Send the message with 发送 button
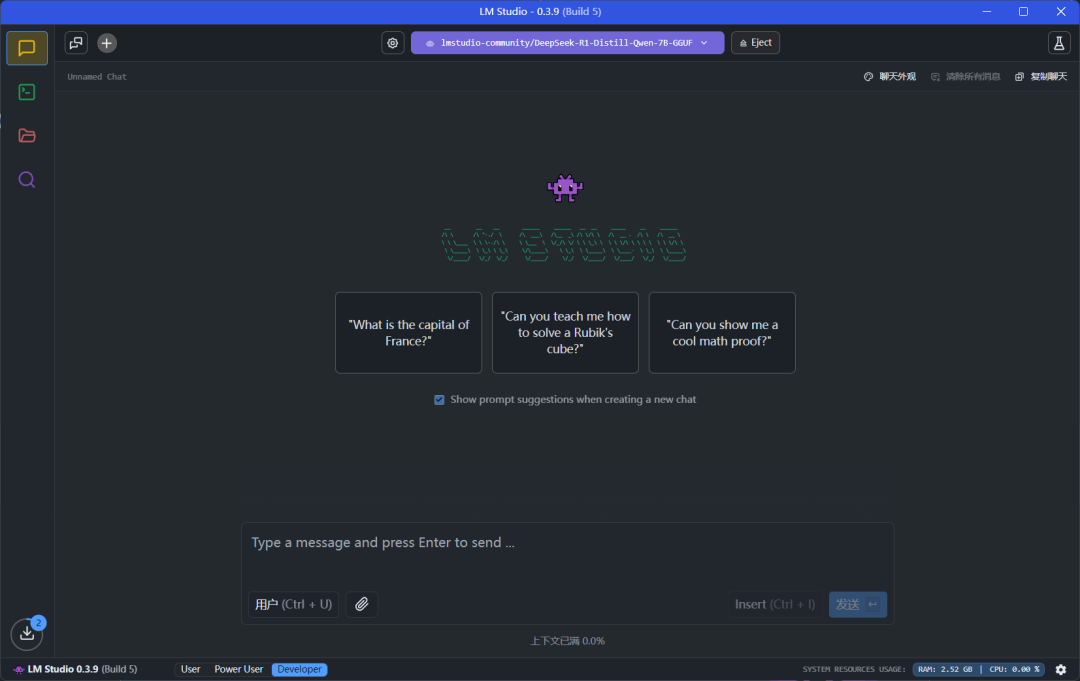The width and height of the screenshot is (1080, 681). [858, 605]
